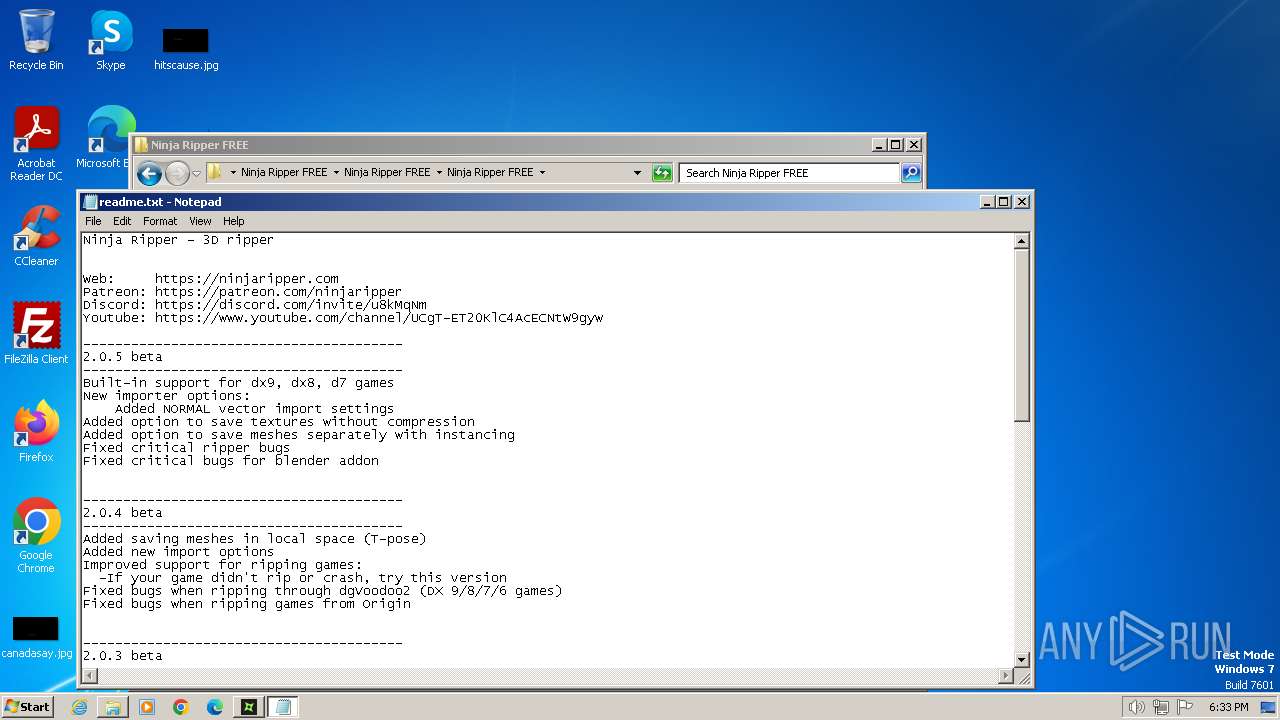Screen dimensions: 1280x720
Task: Open the address bar history dropdown
Action: (637, 173)
